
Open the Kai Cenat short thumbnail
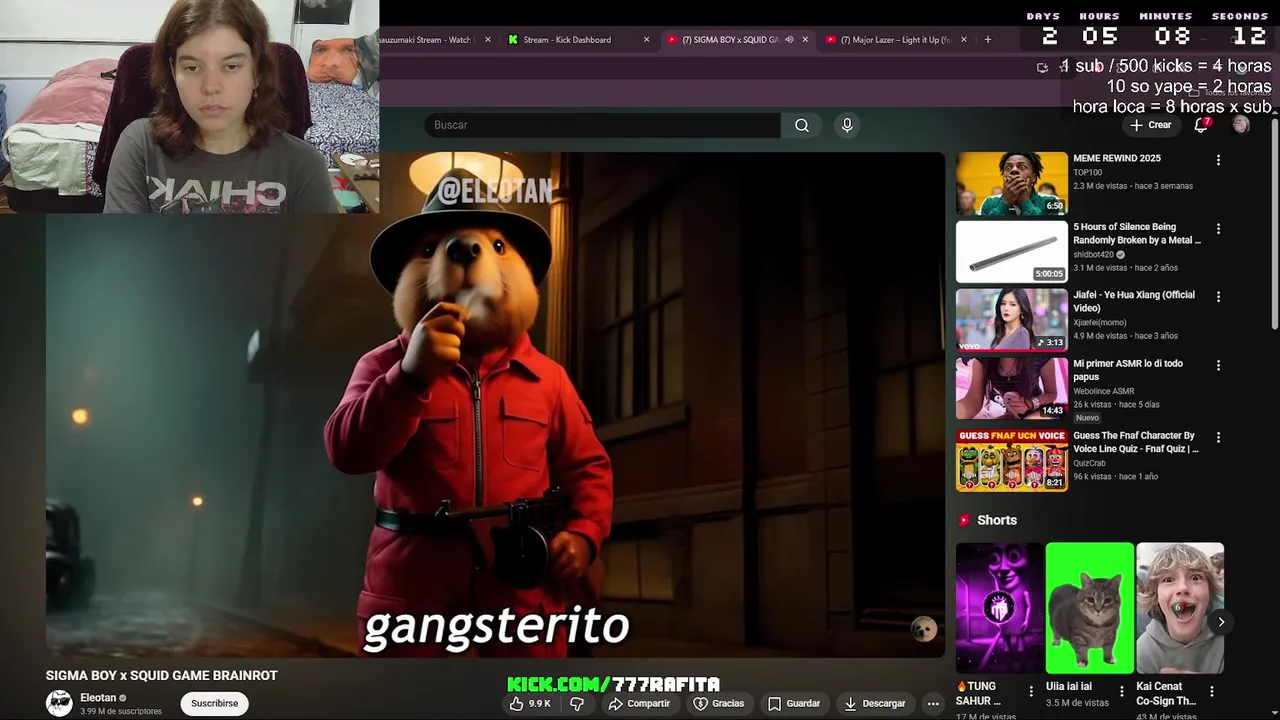(1180, 608)
